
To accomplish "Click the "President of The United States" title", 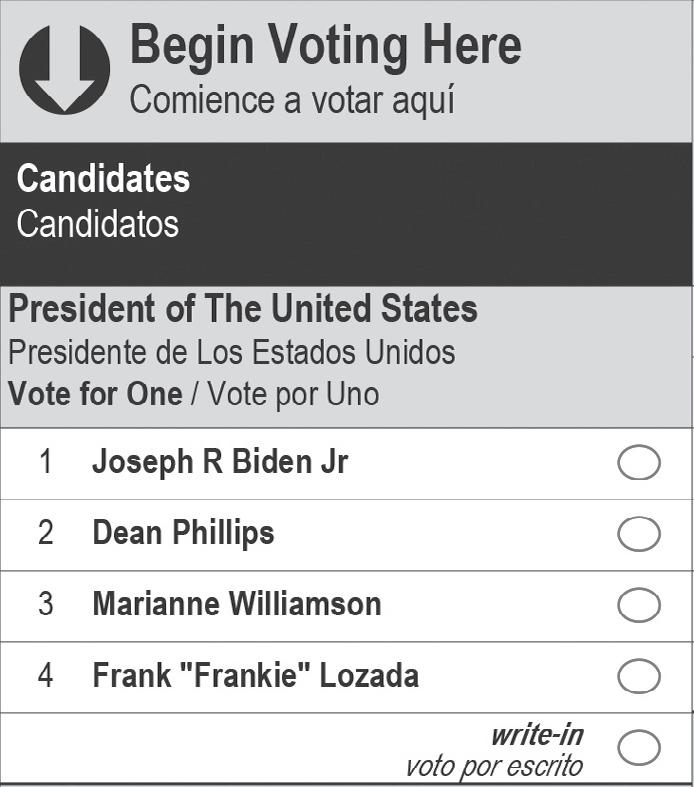I will coord(243,309).
